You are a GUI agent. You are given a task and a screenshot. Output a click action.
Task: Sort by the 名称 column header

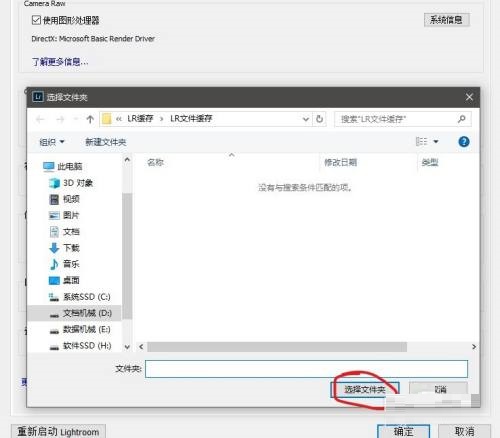coord(156,162)
